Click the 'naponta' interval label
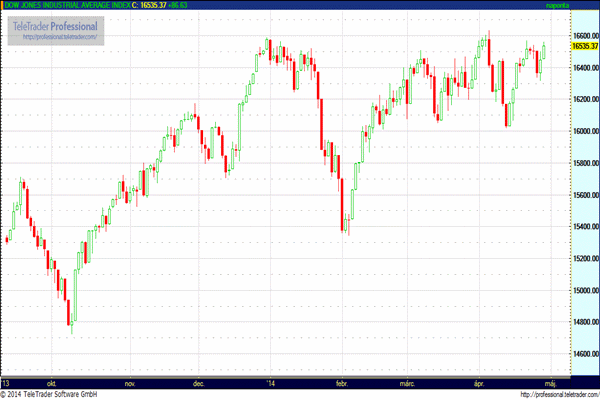Viewport: 600px width, 400px height. [557, 5]
